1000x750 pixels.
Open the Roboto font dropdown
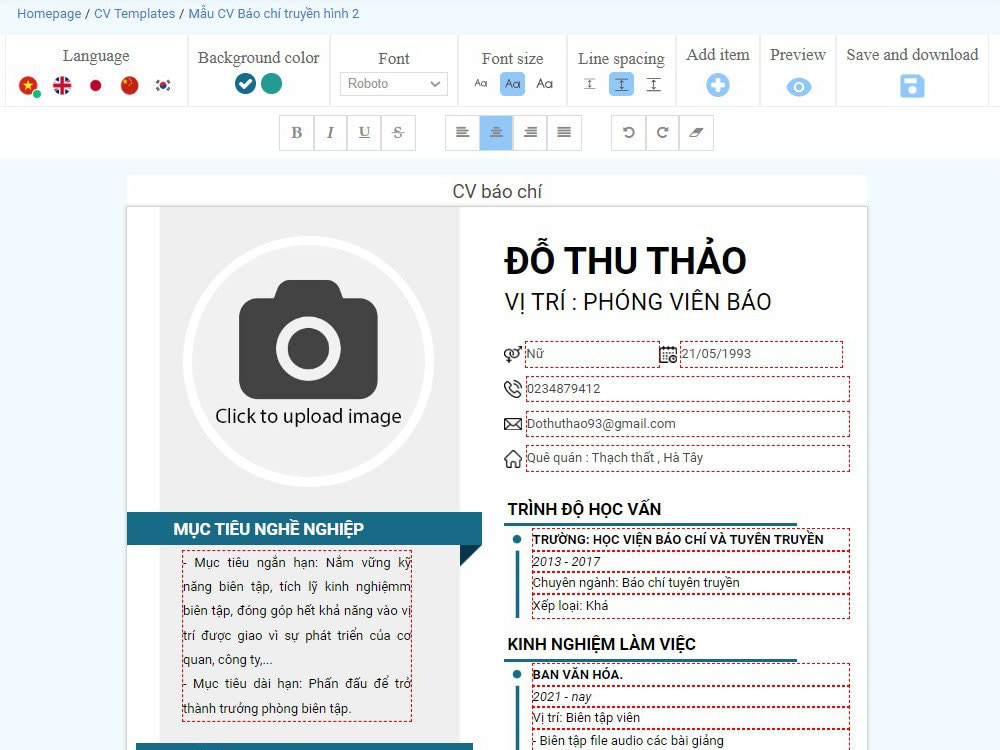coord(393,84)
